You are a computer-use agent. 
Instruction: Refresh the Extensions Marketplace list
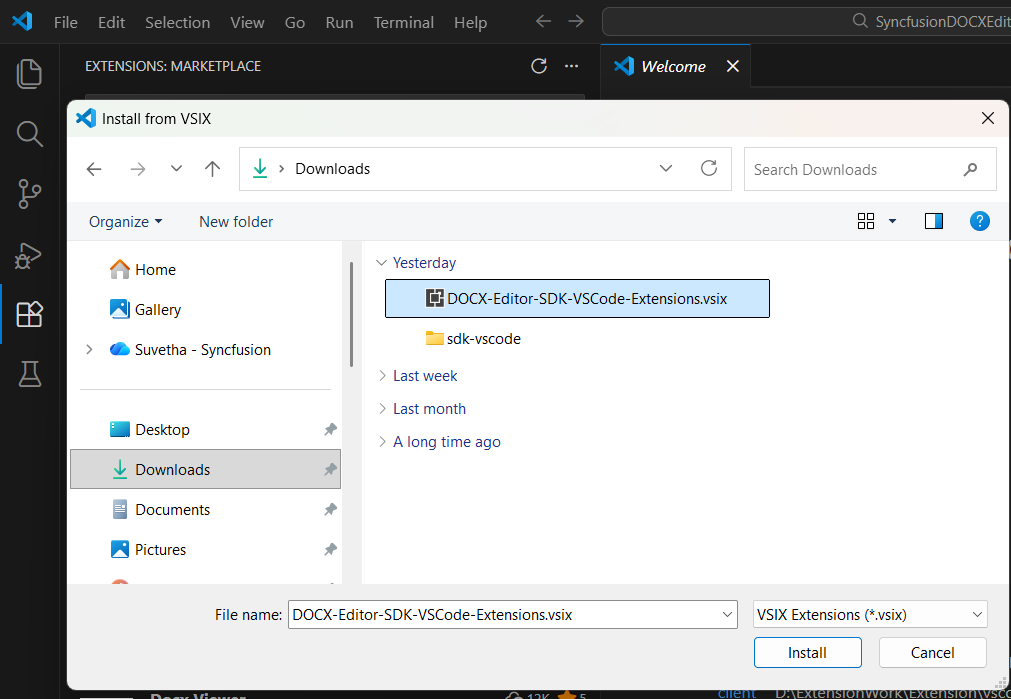pyautogui.click(x=539, y=66)
